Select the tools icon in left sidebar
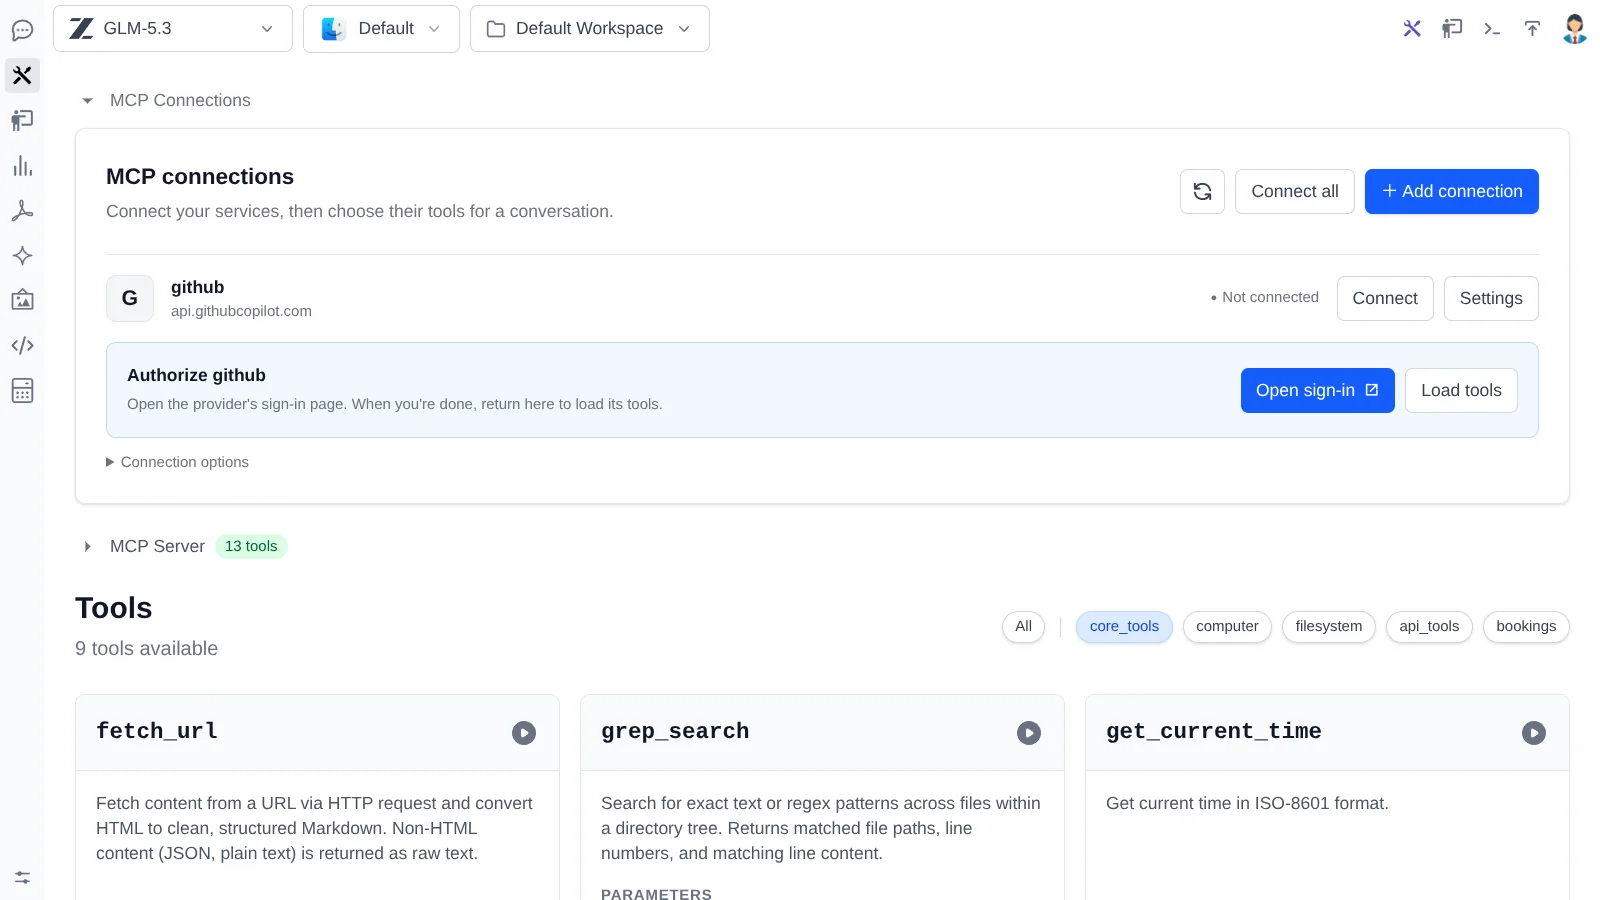Viewport: 1600px width, 900px height. tap(22, 75)
